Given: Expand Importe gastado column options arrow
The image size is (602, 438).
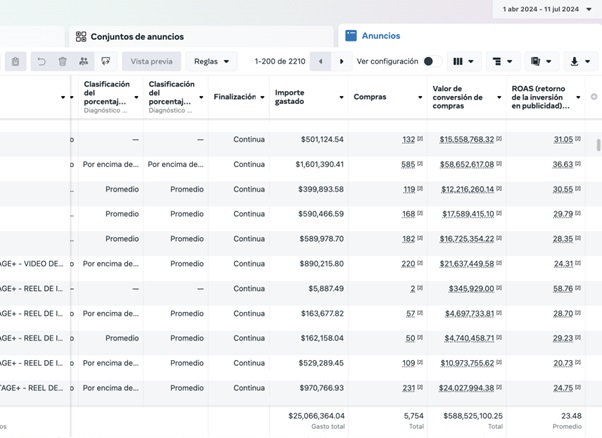Looking at the screenshot, I should pos(342,98).
